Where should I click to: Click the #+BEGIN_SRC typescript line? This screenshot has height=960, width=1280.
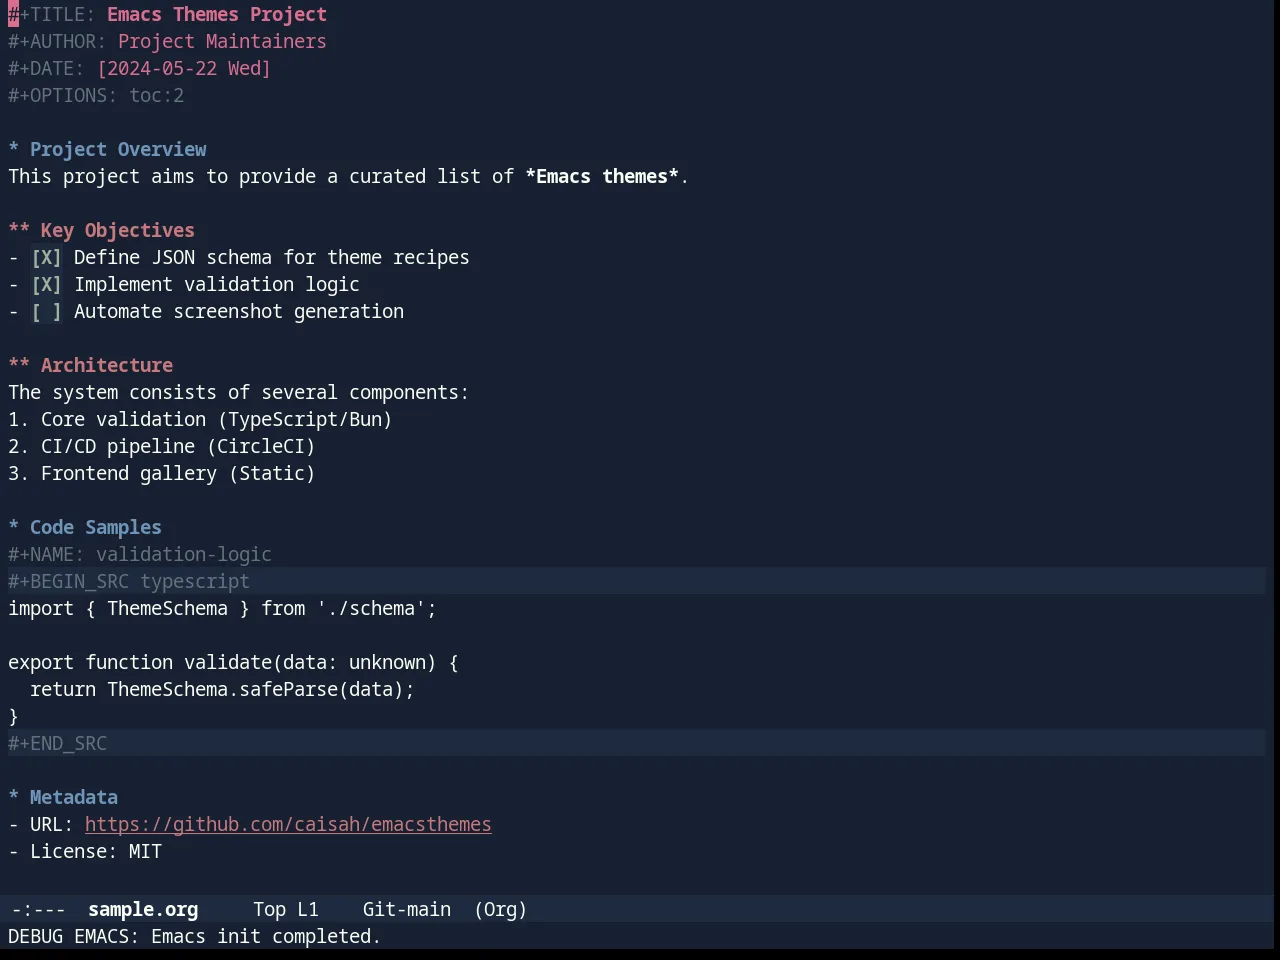tap(636, 582)
